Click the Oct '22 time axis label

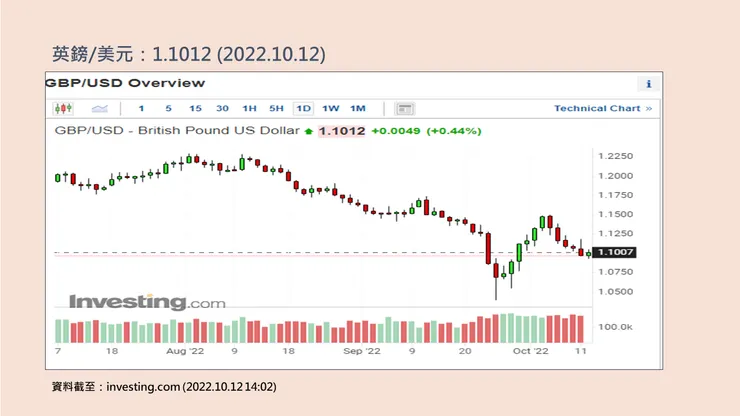(x=529, y=352)
